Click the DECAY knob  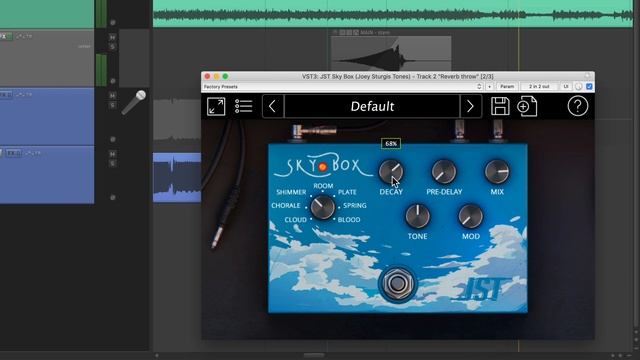(x=391, y=172)
